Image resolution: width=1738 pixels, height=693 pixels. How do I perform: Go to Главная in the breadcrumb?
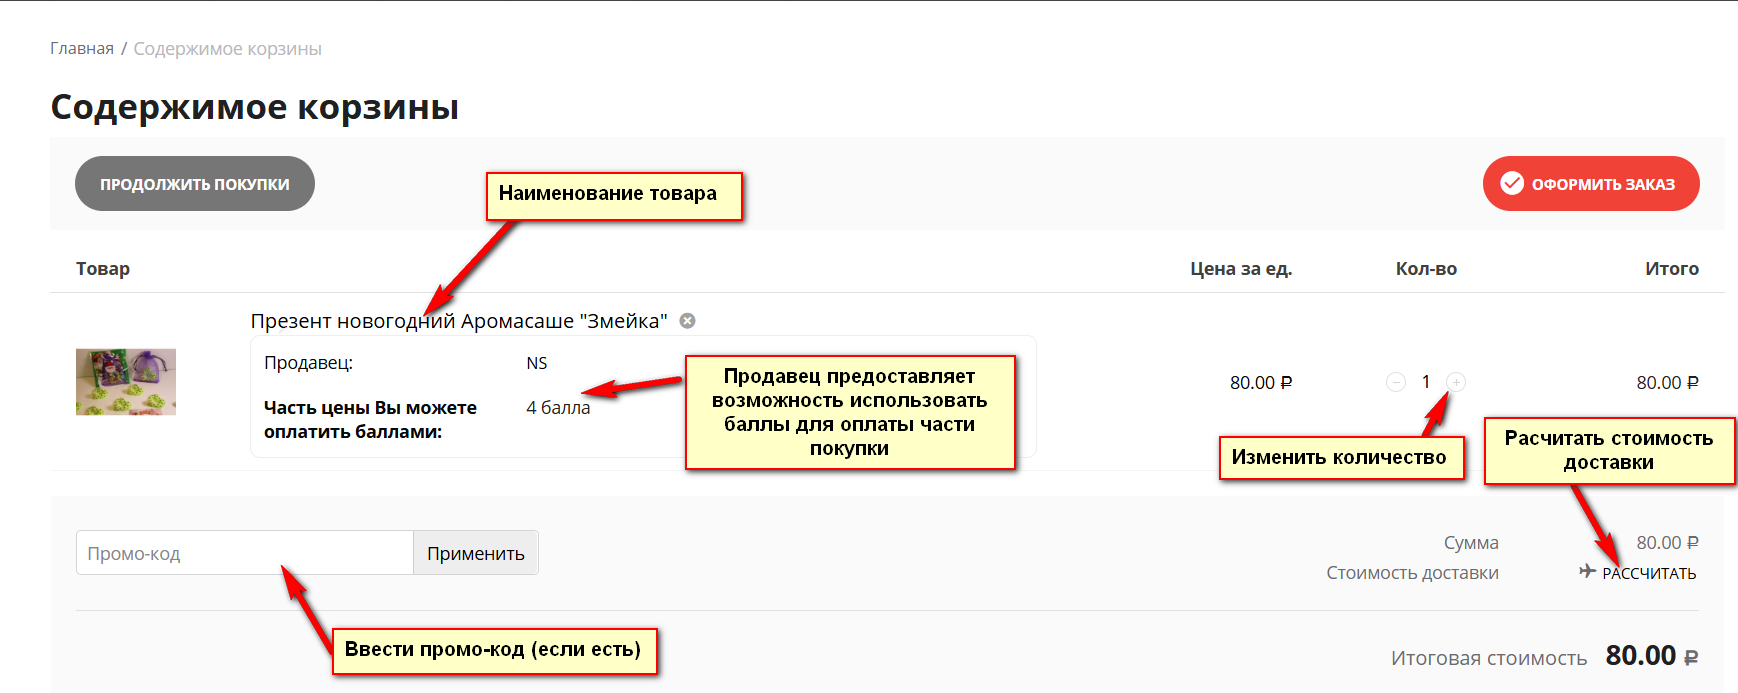coord(82,49)
